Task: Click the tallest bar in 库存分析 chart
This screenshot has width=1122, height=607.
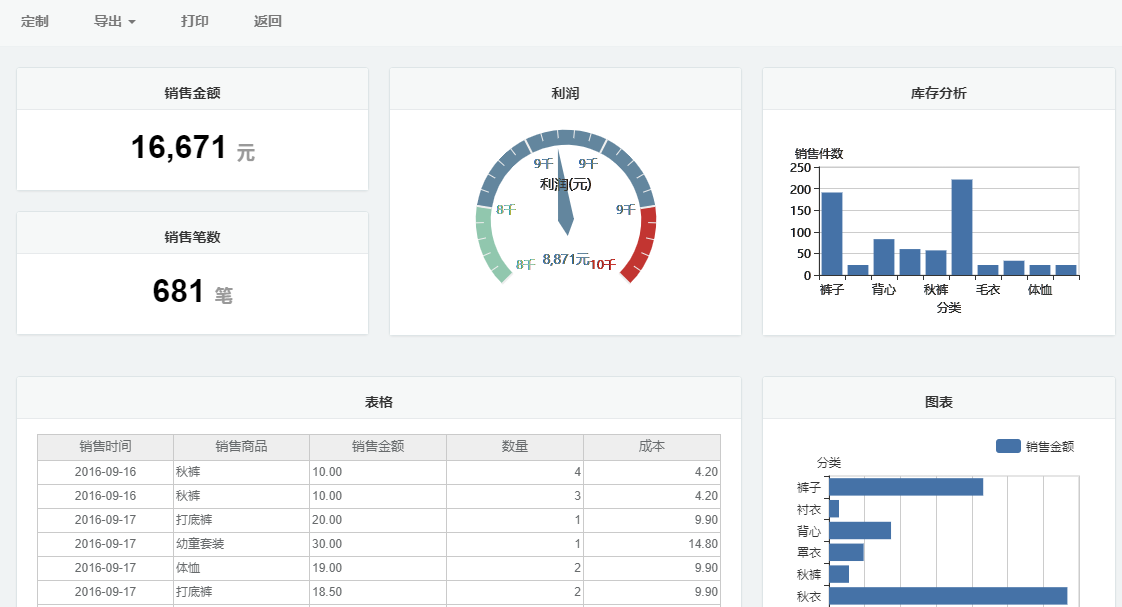Action: [962, 227]
